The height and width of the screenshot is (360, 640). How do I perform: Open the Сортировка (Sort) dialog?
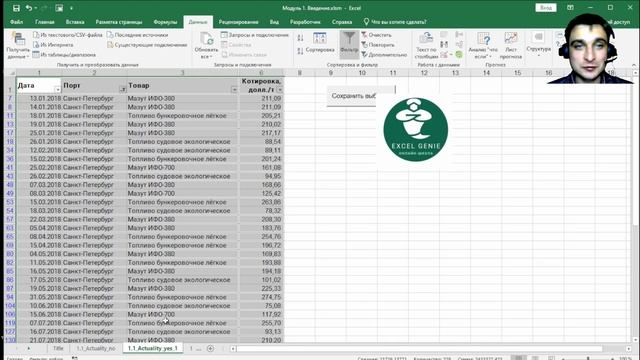320,43
